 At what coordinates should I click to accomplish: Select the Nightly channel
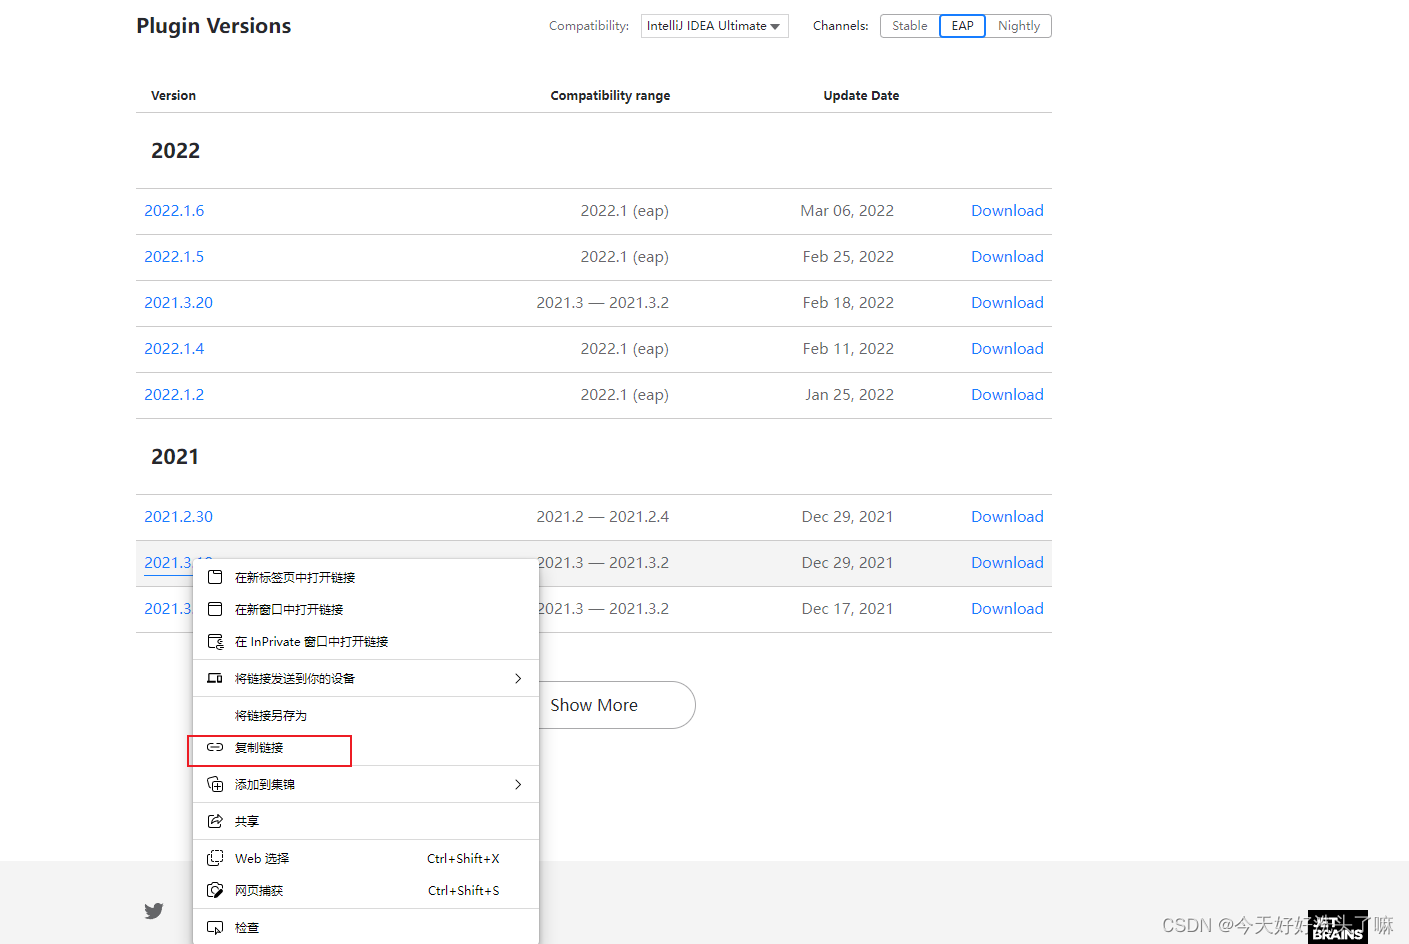[1018, 26]
